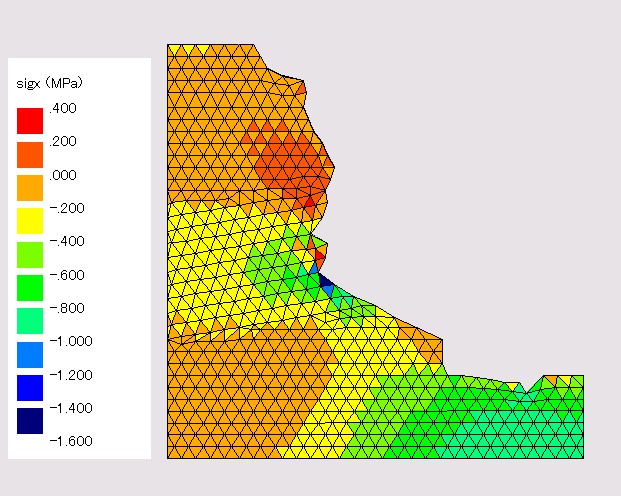Click the 'sigx (MPa)' legend title
The height and width of the screenshot is (496, 621).
tap(50, 82)
